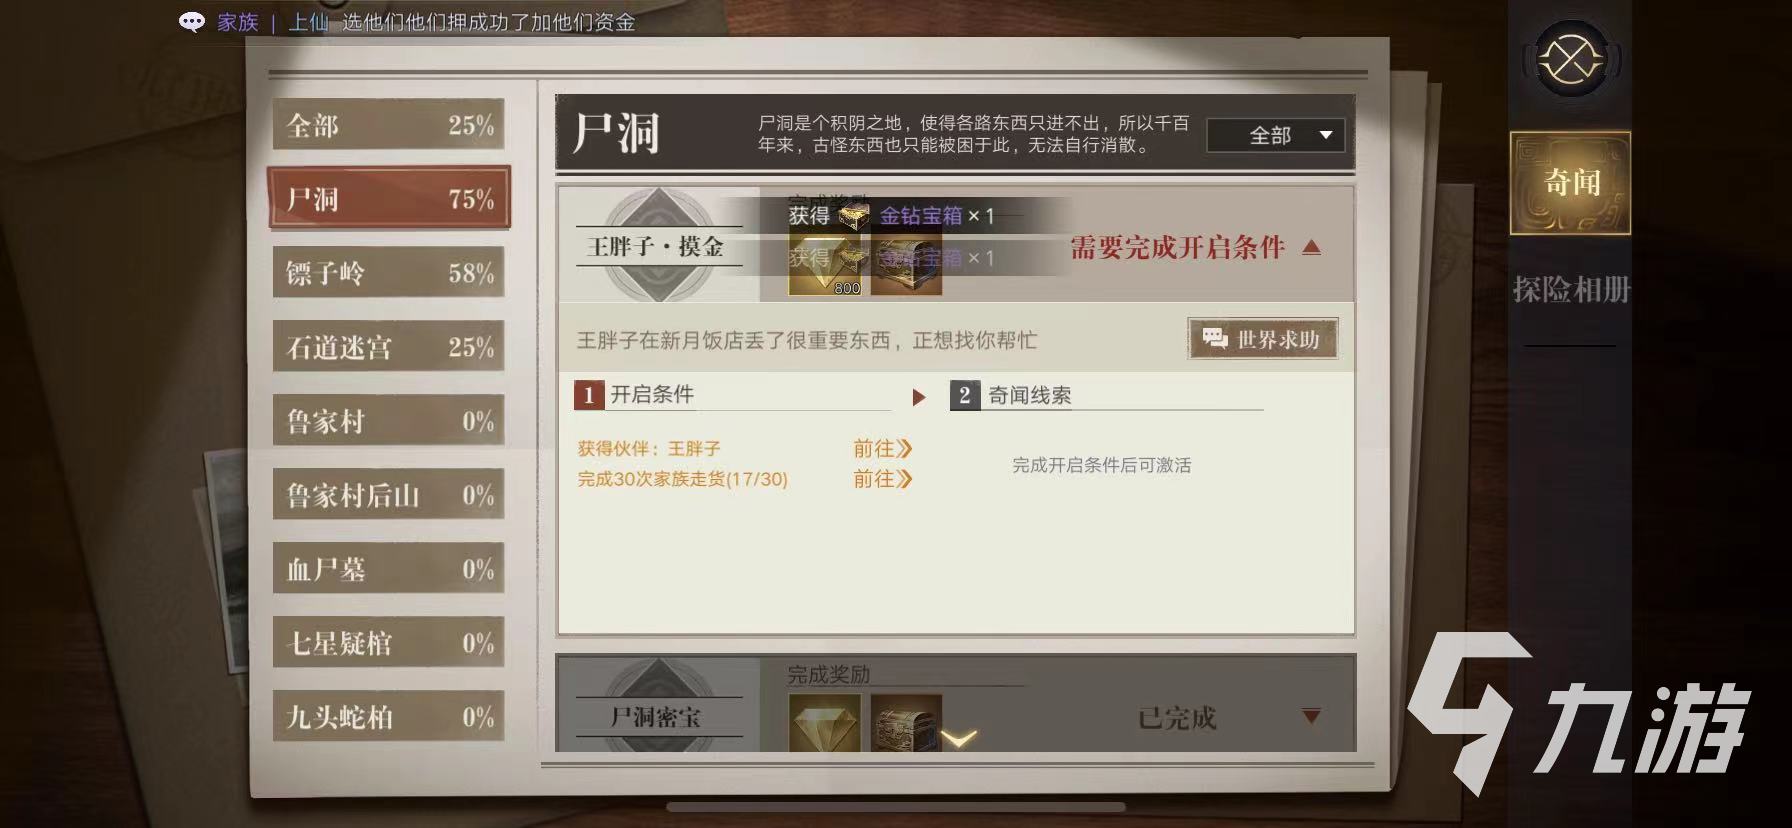Click the 世界求助 button
Screen dimensions: 1792x828
1262,339
